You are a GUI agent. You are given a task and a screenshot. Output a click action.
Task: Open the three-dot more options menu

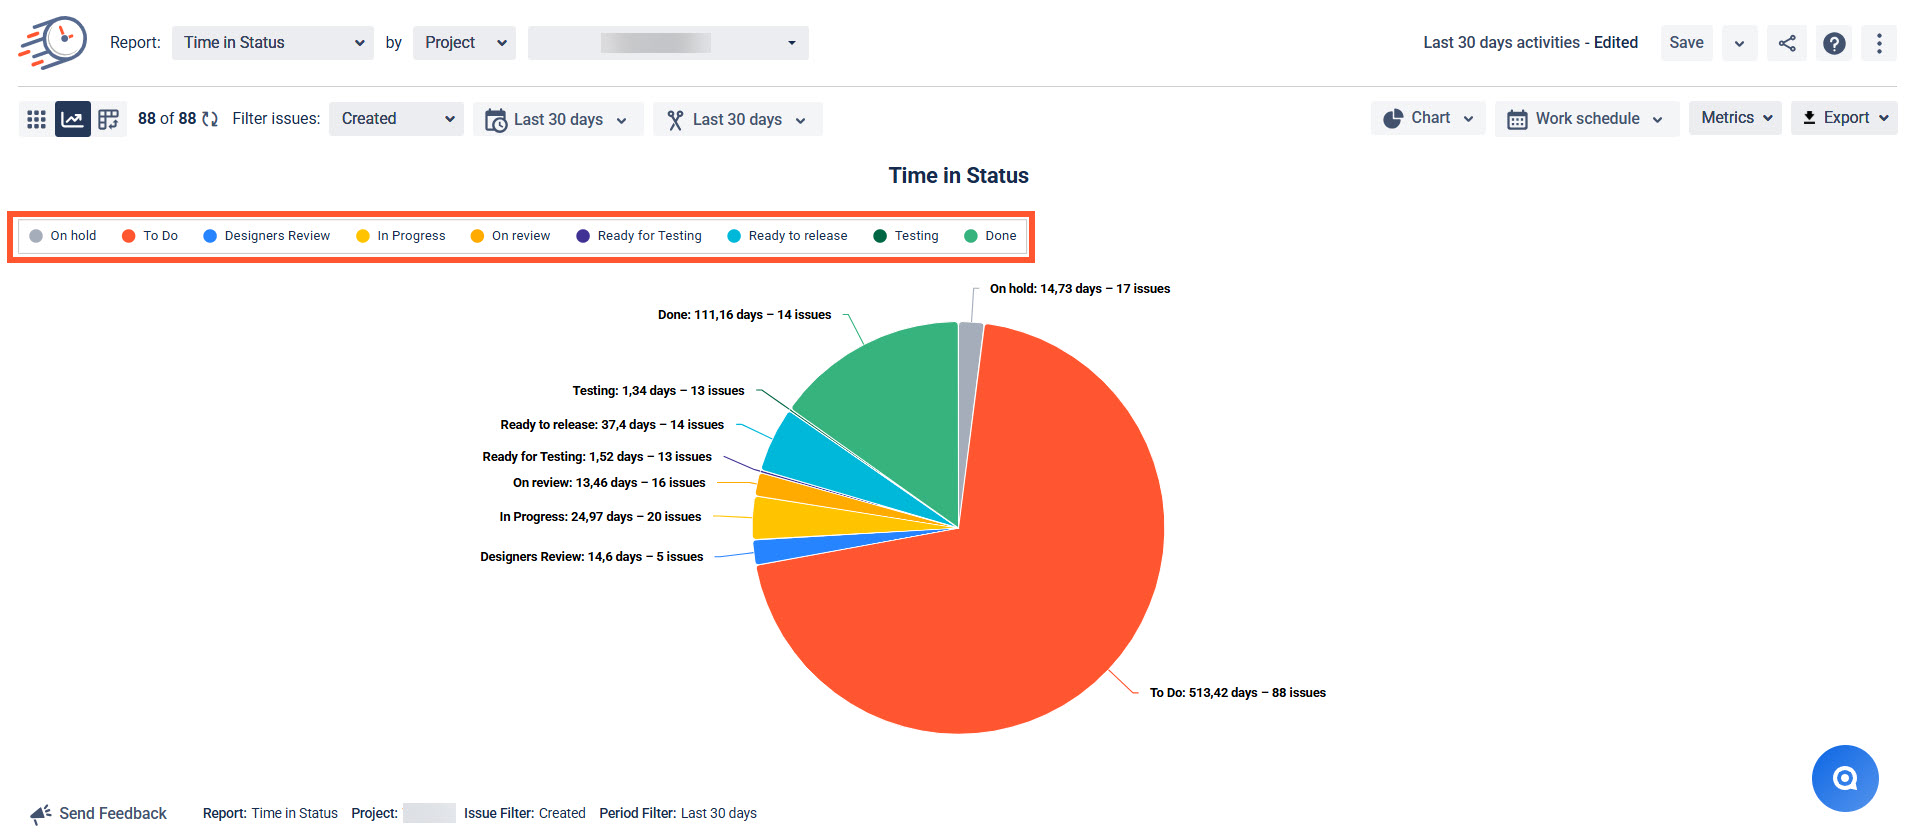coord(1879,43)
